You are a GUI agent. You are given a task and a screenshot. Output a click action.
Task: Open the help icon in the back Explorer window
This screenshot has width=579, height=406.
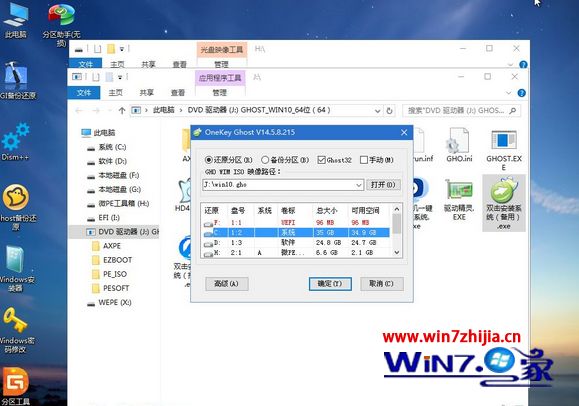coord(523,65)
